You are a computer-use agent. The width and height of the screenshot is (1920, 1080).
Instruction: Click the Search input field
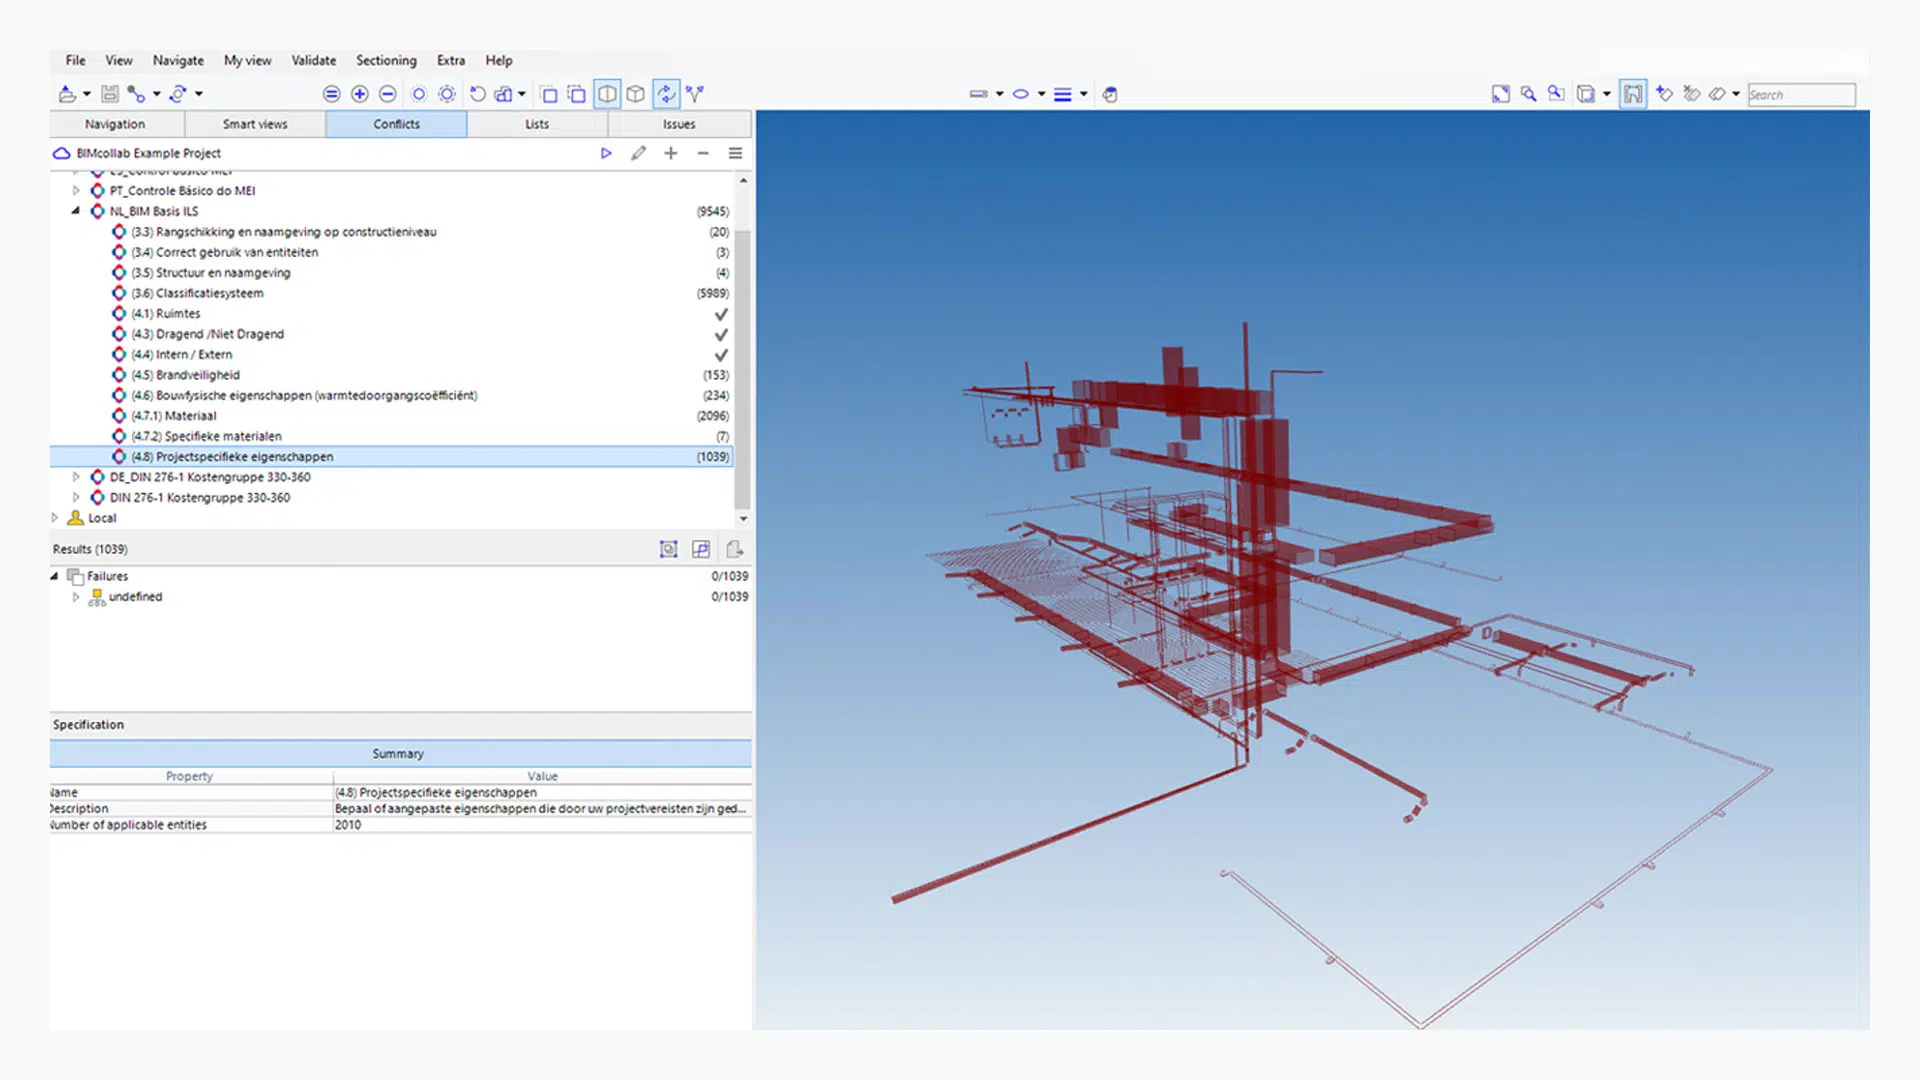1802,95
